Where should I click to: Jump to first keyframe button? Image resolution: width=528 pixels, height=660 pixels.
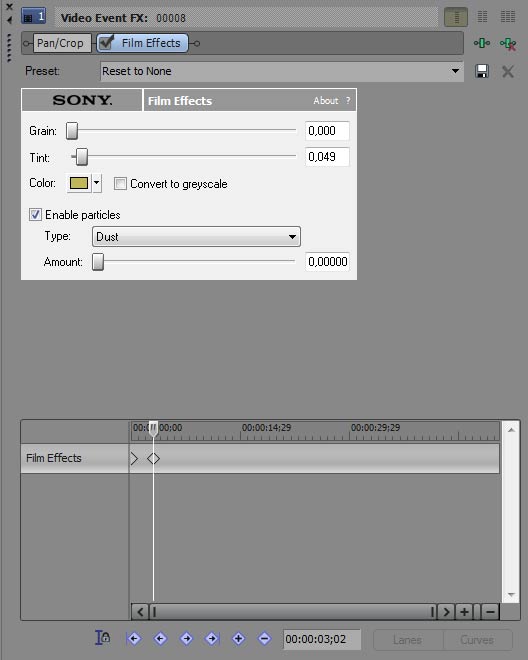(133, 639)
